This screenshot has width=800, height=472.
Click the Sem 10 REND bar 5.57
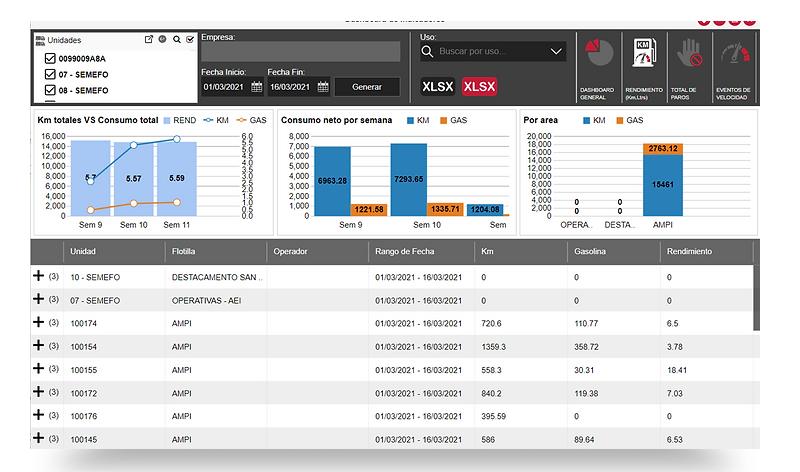(x=134, y=179)
